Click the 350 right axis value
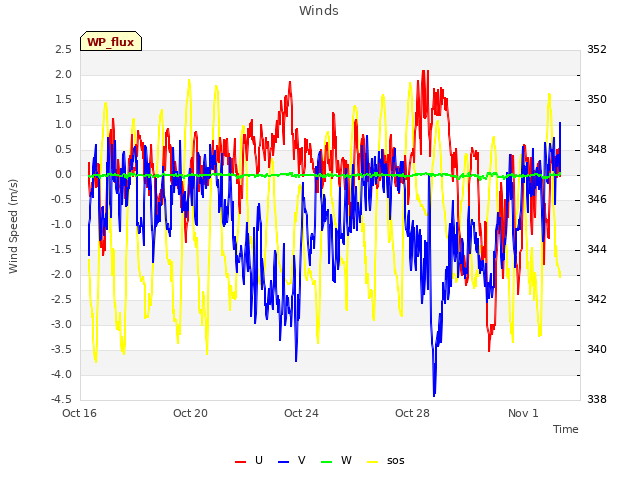 tap(597, 100)
